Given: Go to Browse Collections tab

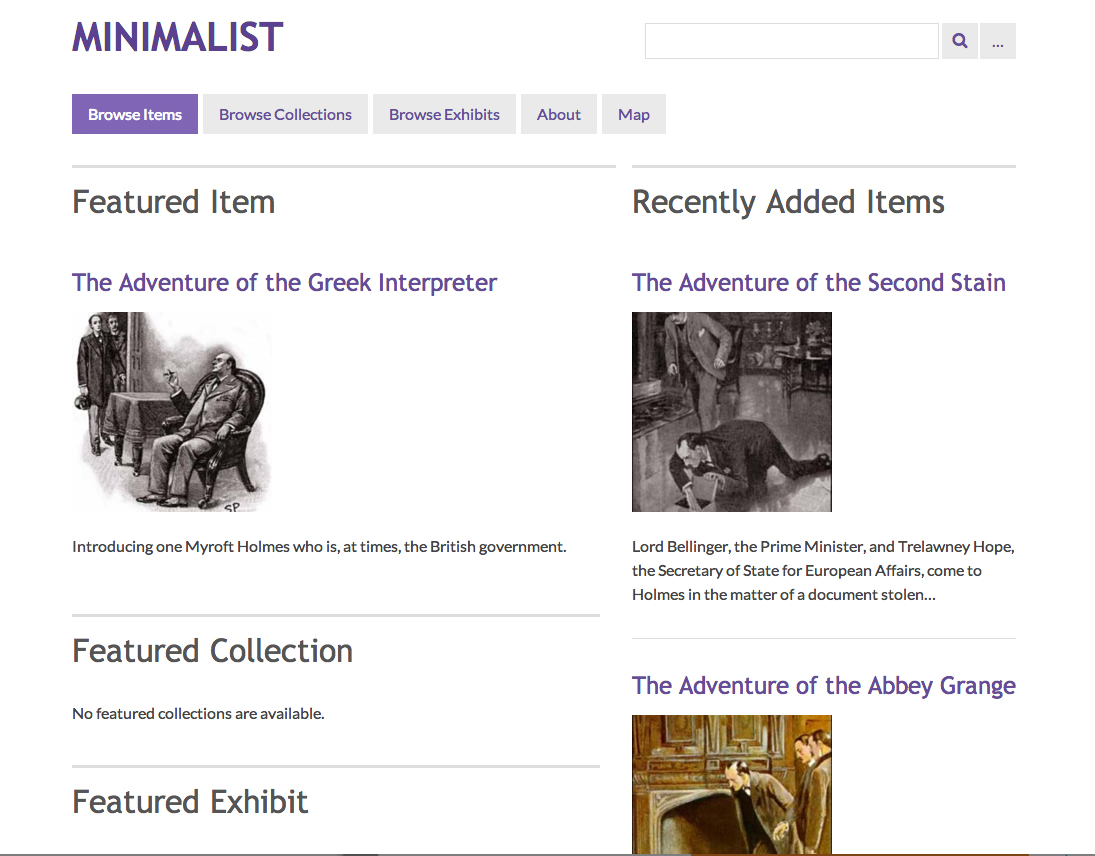Looking at the screenshot, I should click(285, 114).
